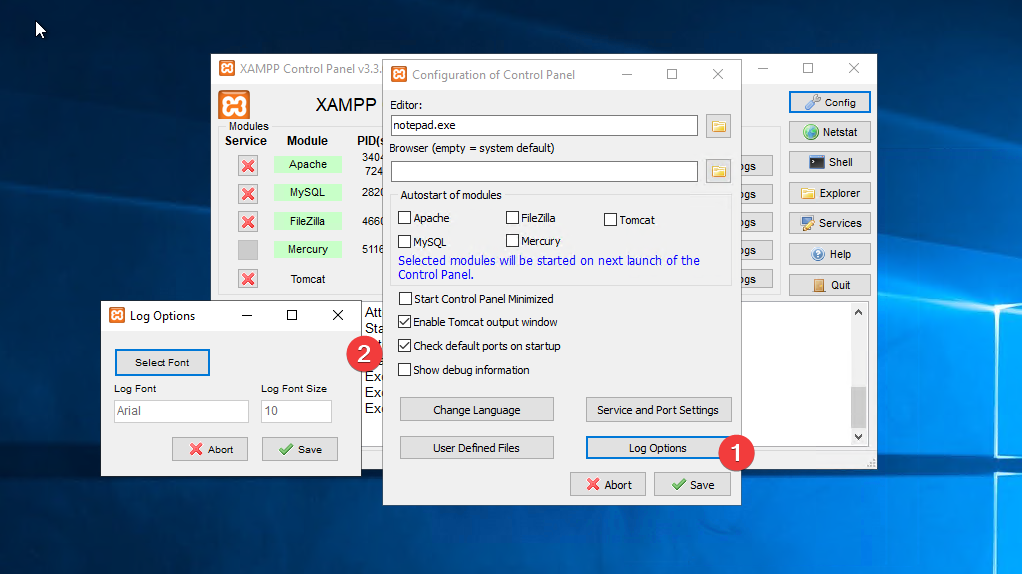The height and width of the screenshot is (574, 1022).
Task: Click the FileZilla service red X icon
Action: (248, 222)
